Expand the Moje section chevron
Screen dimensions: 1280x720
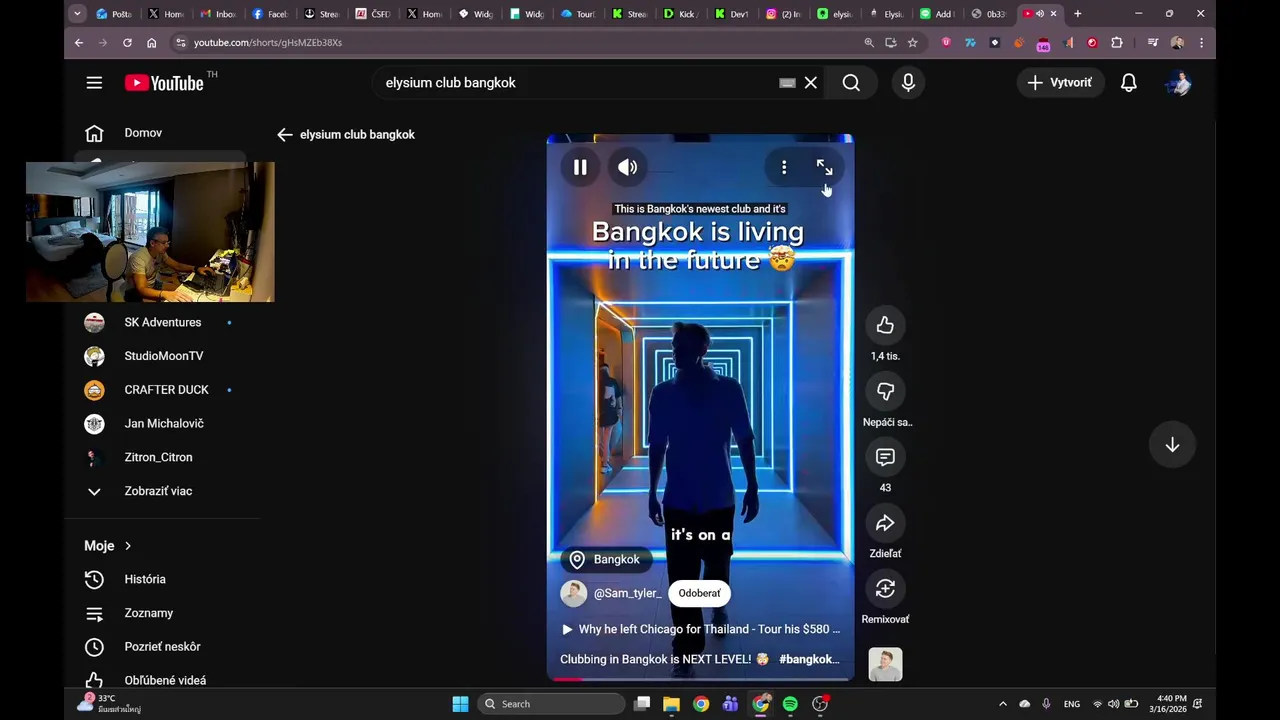(x=128, y=546)
